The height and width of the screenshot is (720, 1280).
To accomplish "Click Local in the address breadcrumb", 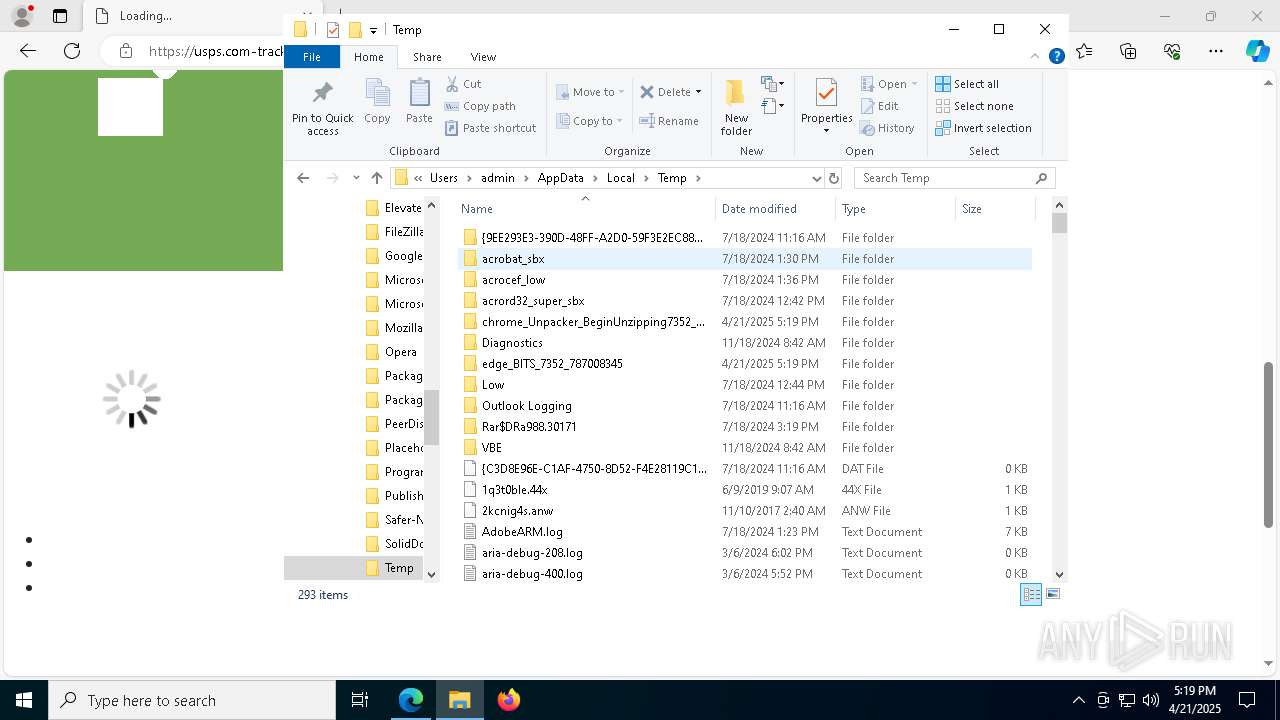I will pos(620,178).
